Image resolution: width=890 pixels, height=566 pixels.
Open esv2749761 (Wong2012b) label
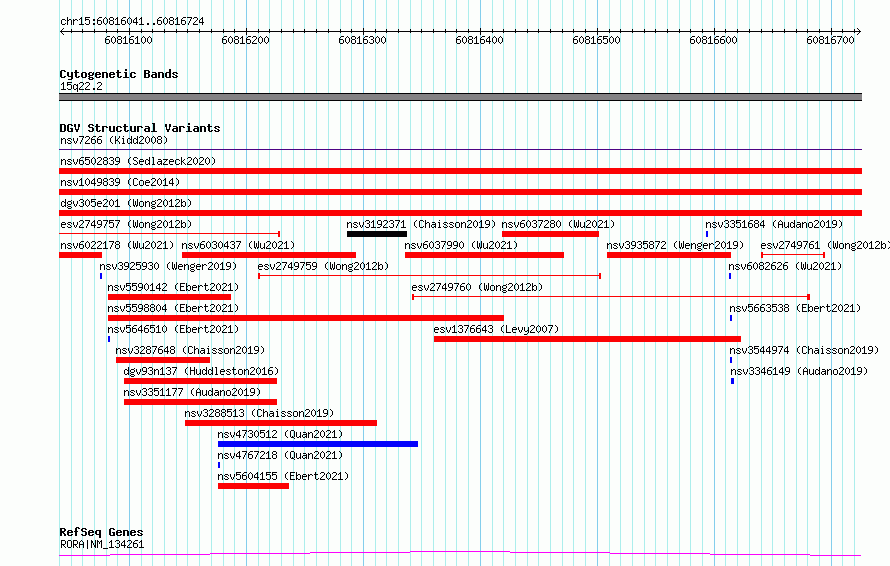(x=825, y=245)
